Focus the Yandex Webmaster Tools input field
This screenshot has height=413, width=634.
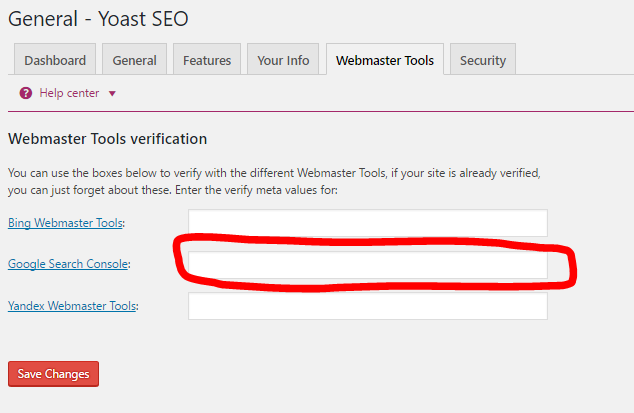(368, 306)
